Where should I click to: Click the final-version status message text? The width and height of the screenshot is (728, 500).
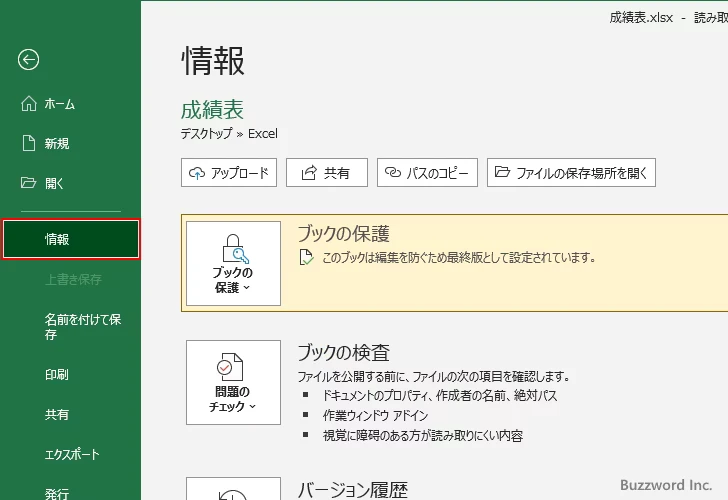pos(459,257)
